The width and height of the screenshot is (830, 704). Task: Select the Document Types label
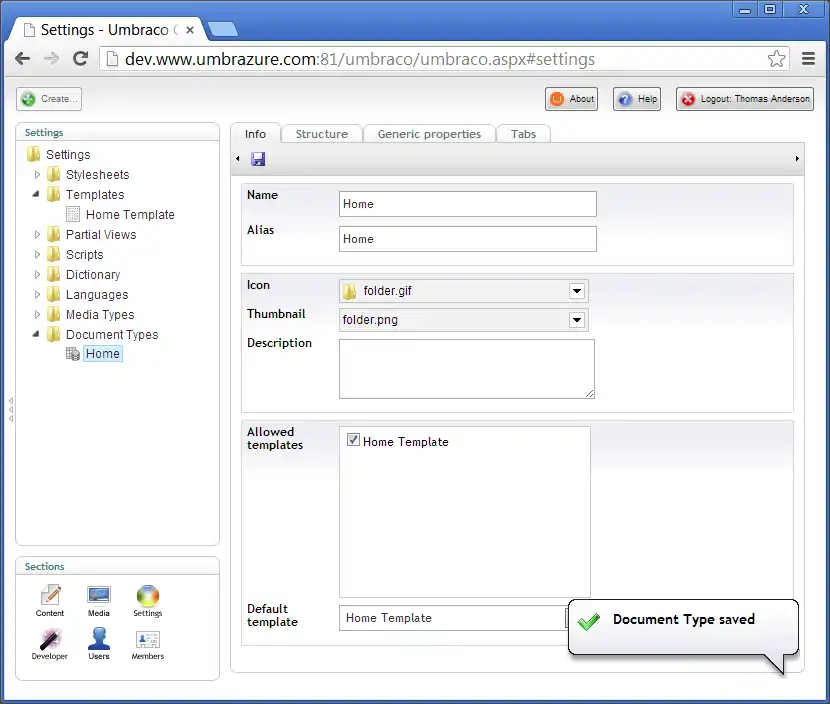coord(112,335)
